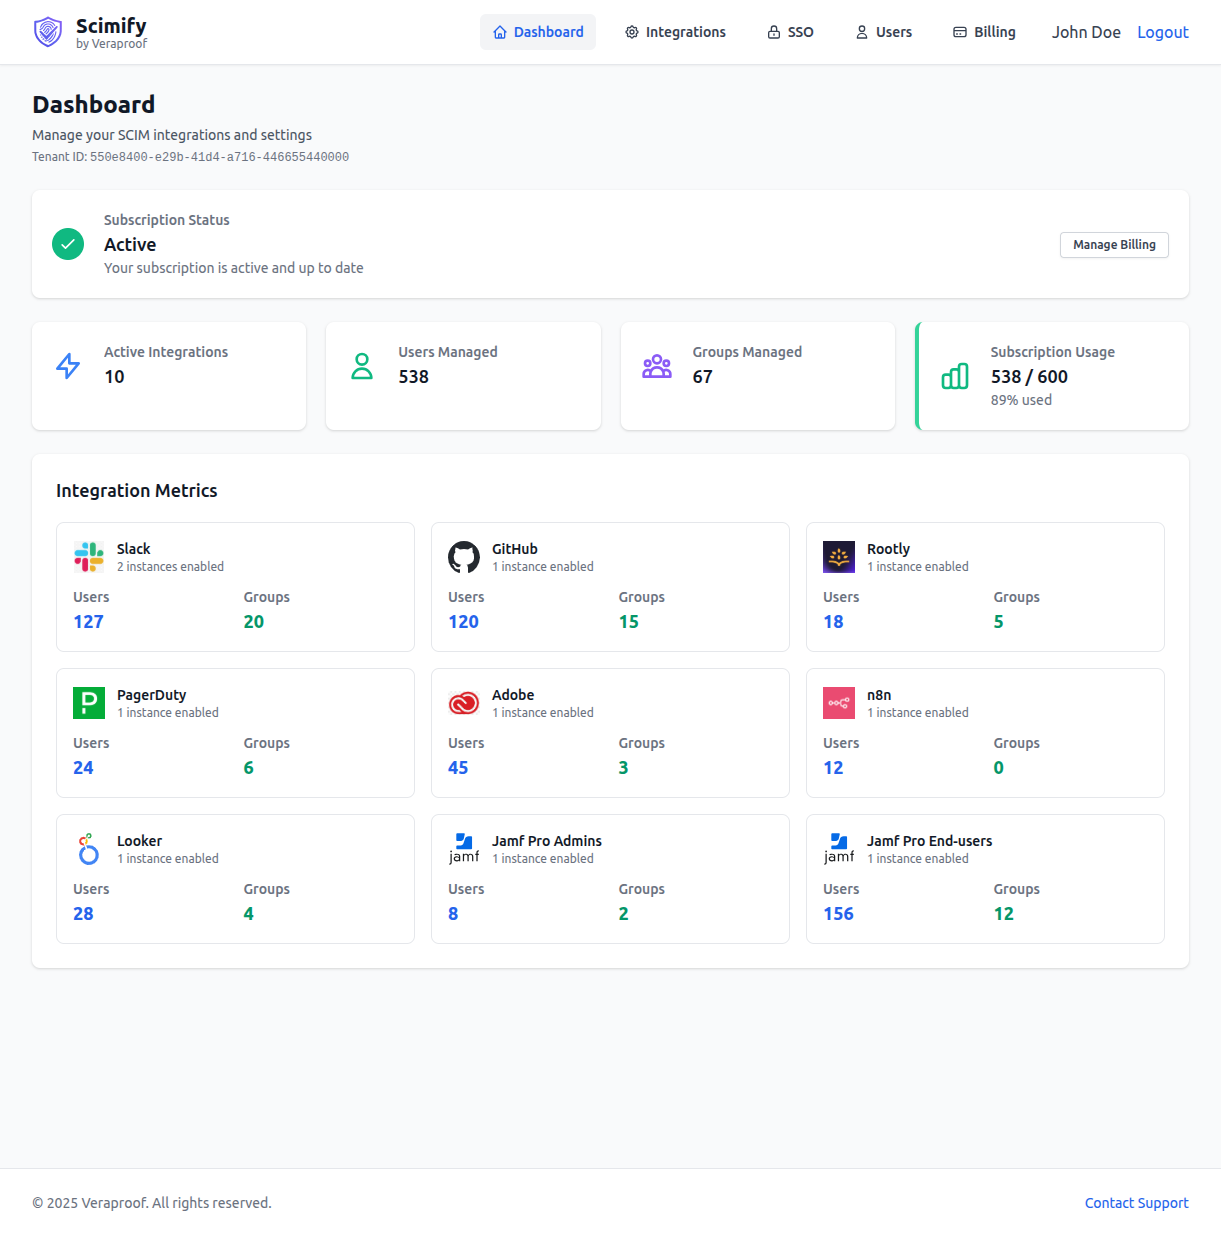Click the Looker icon

[89, 849]
